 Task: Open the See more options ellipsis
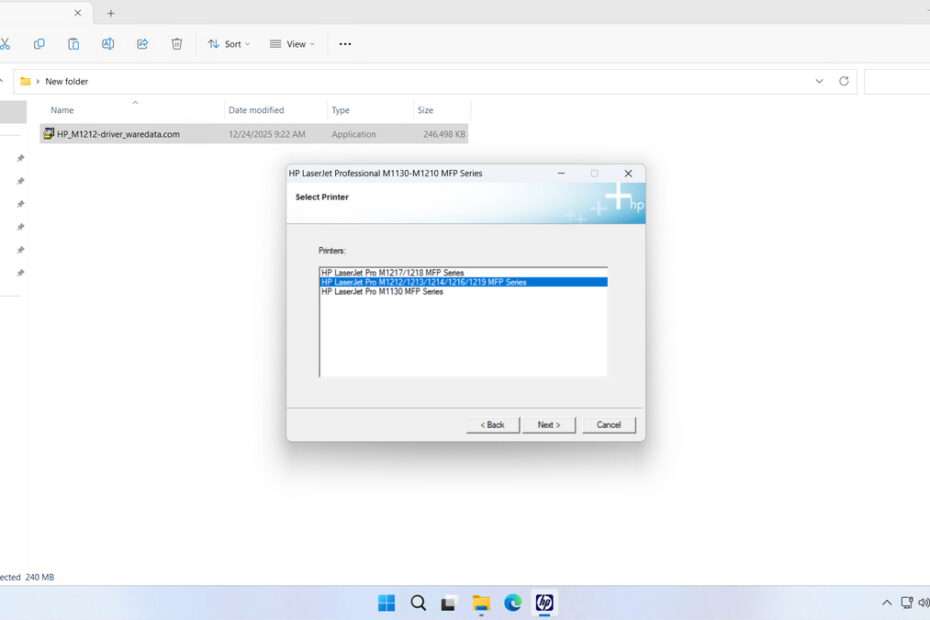click(345, 44)
